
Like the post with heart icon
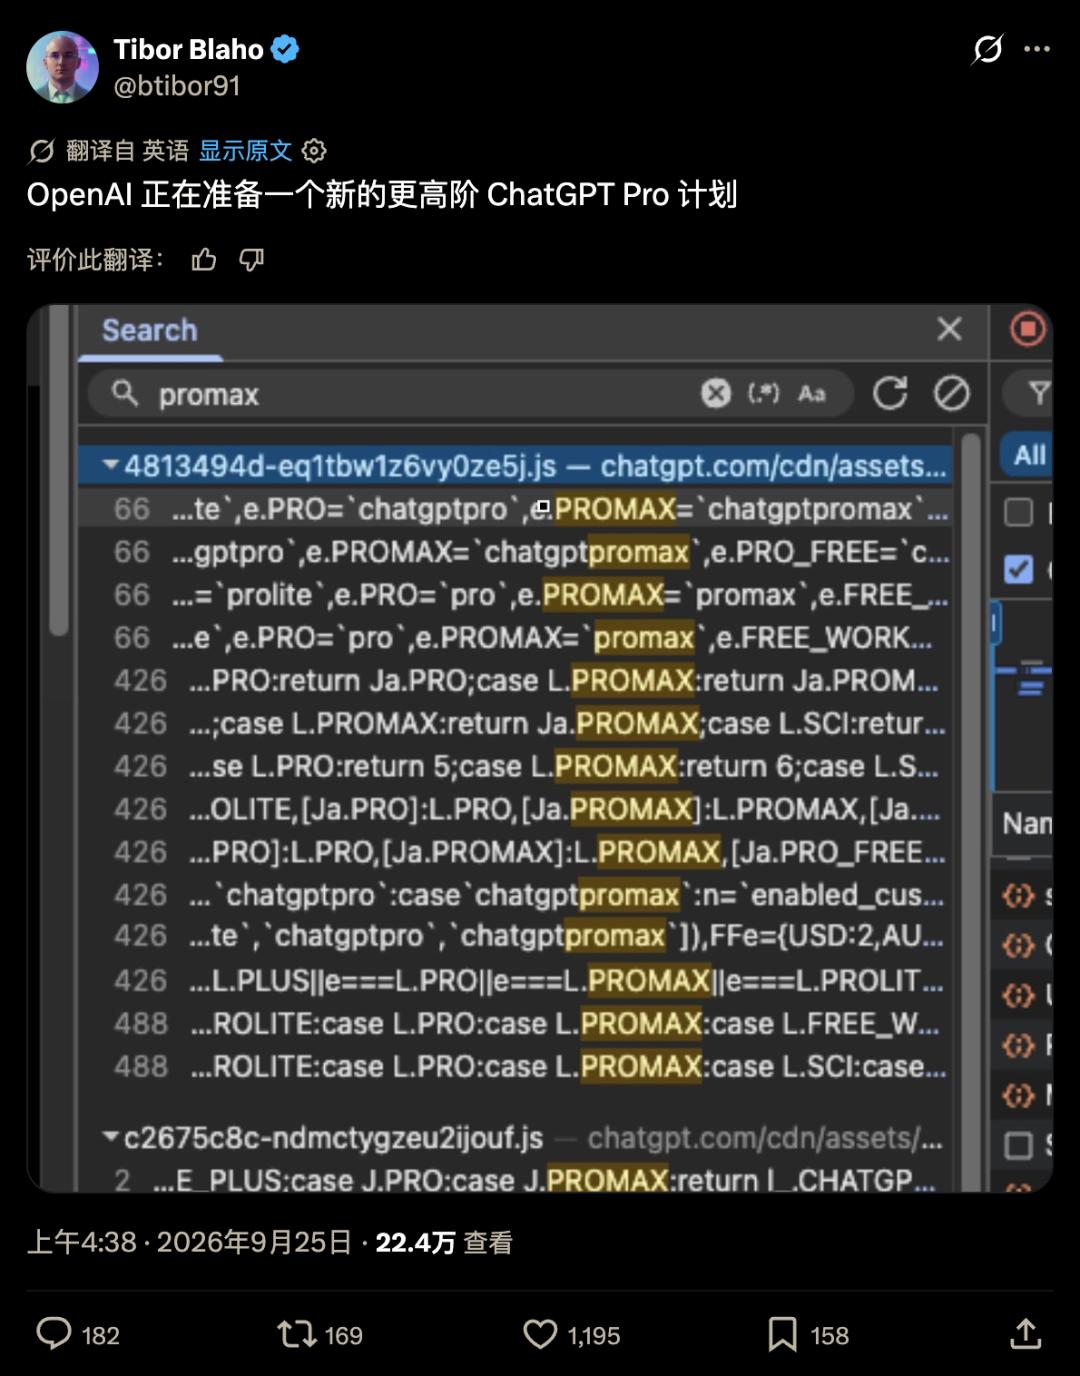pyautogui.click(x=540, y=1334)
